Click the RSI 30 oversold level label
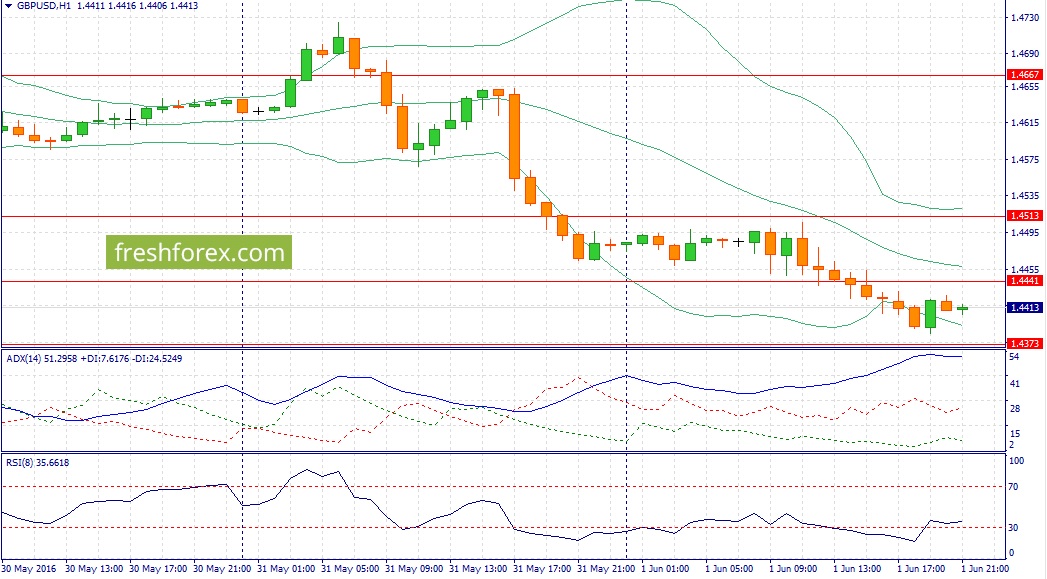This screenshot has width=1047, height=579. (1014, 528)
